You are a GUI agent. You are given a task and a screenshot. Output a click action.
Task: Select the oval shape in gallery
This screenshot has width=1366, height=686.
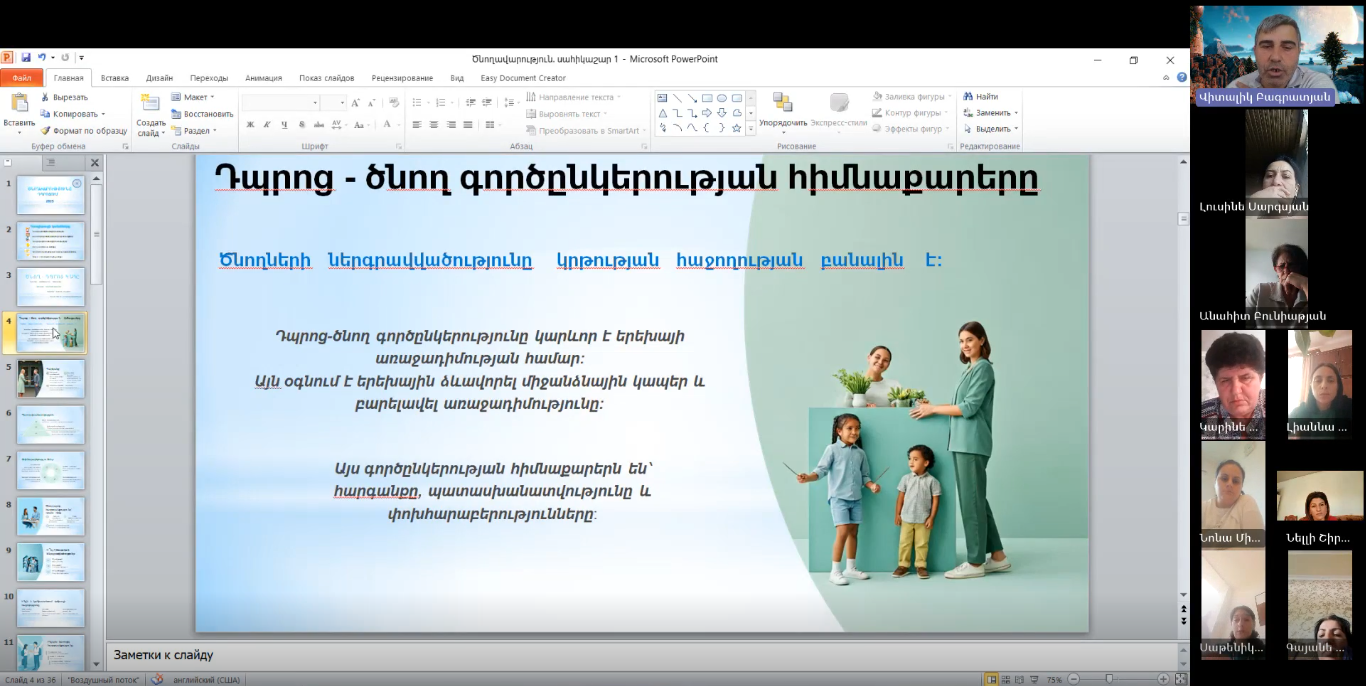722,98
